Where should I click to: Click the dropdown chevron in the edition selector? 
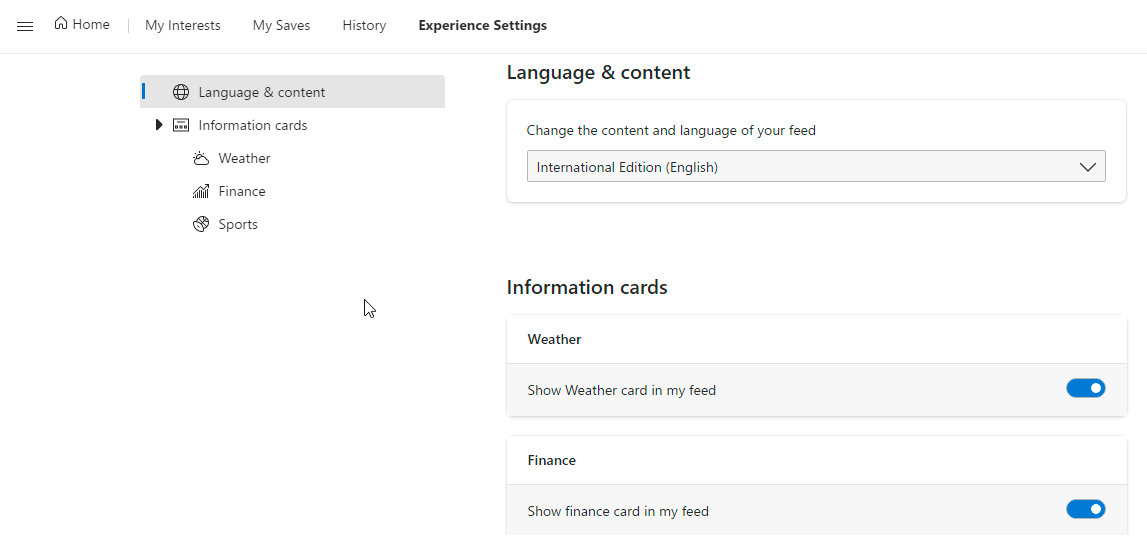tap(1088, 167)
